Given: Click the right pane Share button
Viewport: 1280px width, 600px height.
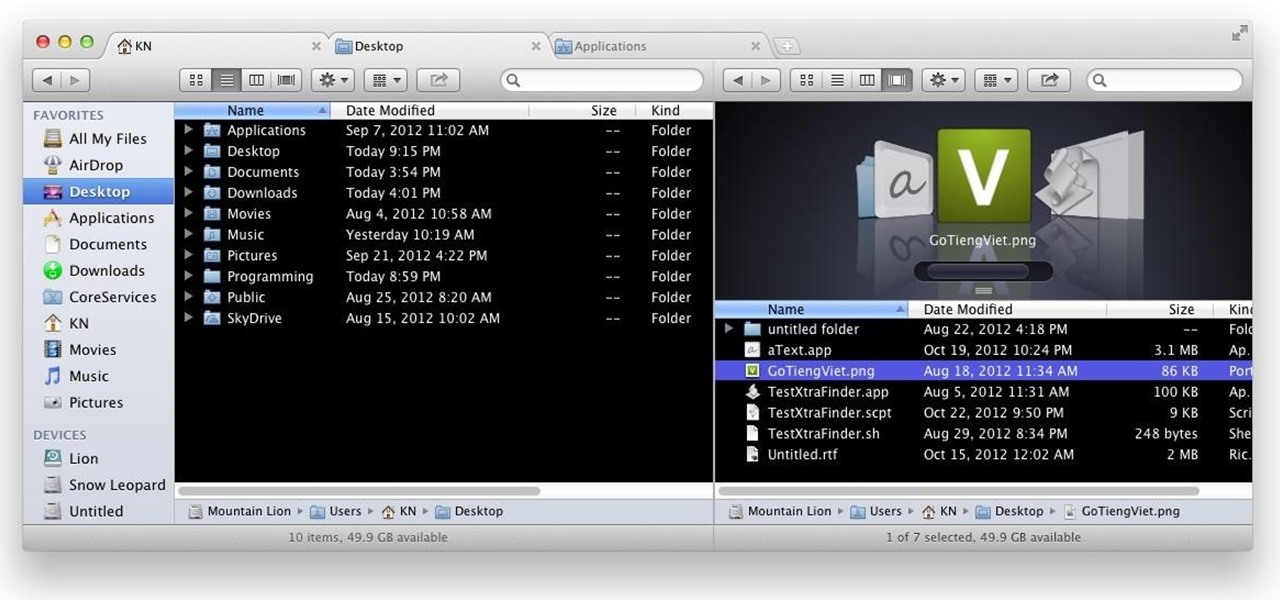Looking at the screenshot, I should pos(1048,80).
